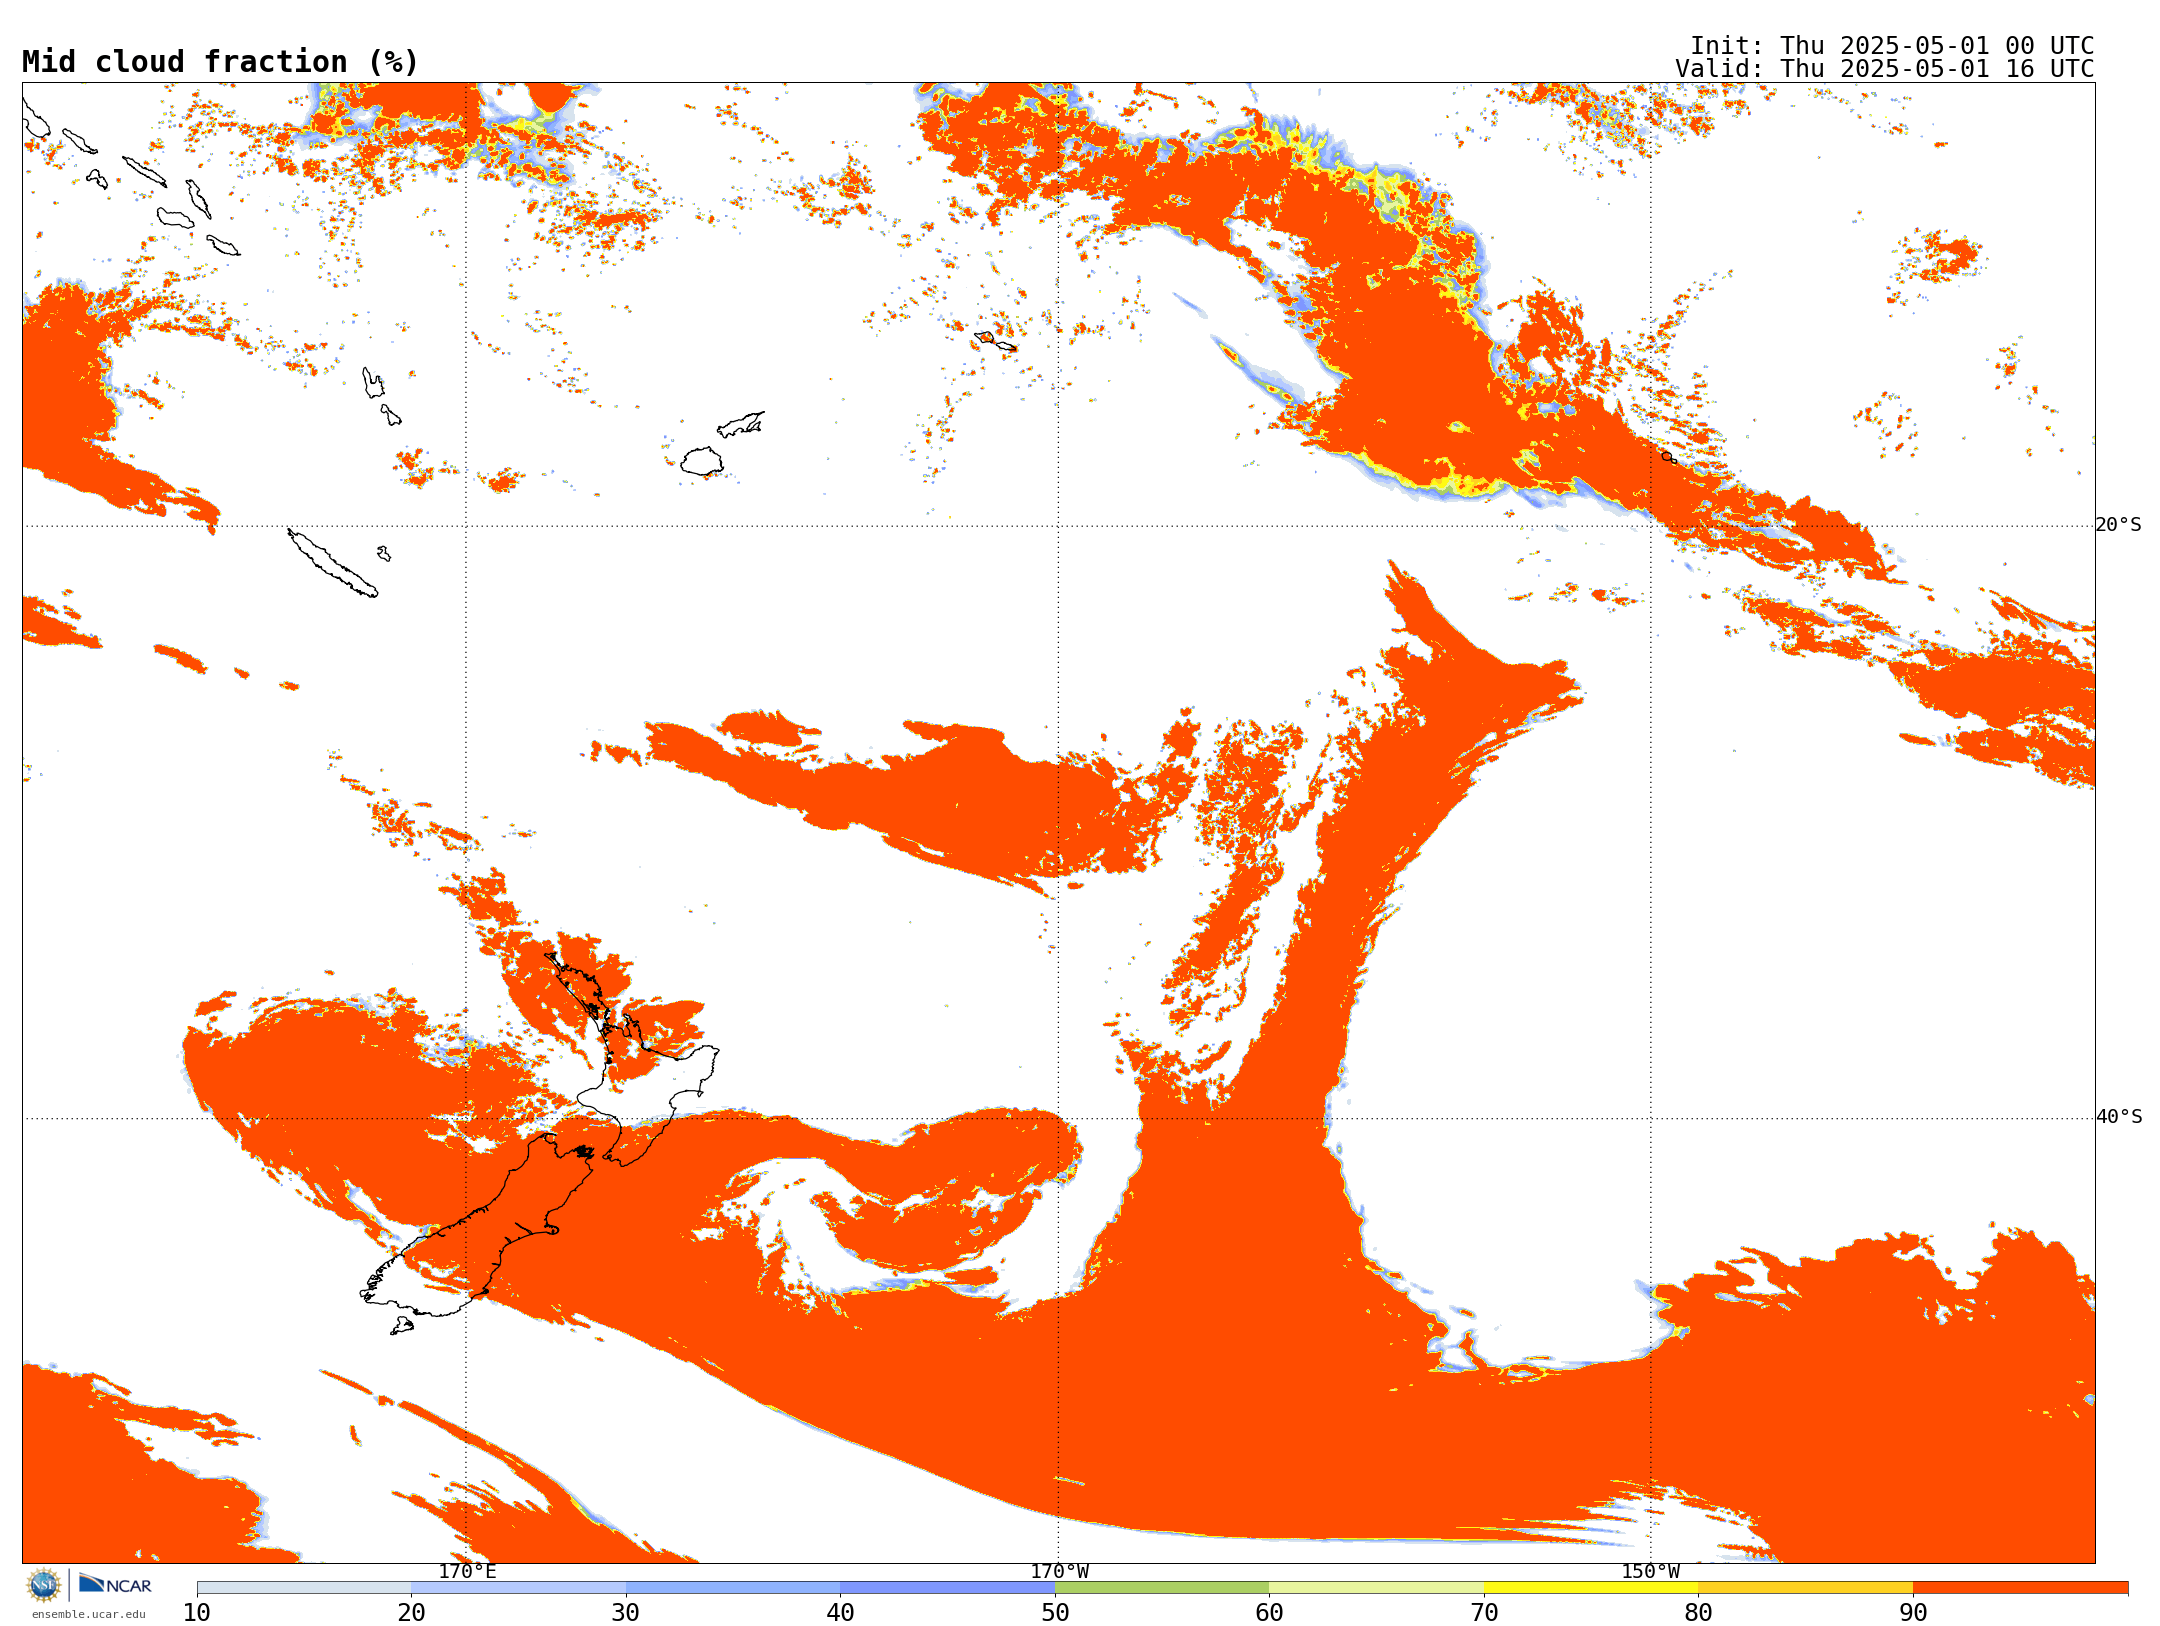Click the 50–60 green colorbar segment

[x=1162, y=1588]
